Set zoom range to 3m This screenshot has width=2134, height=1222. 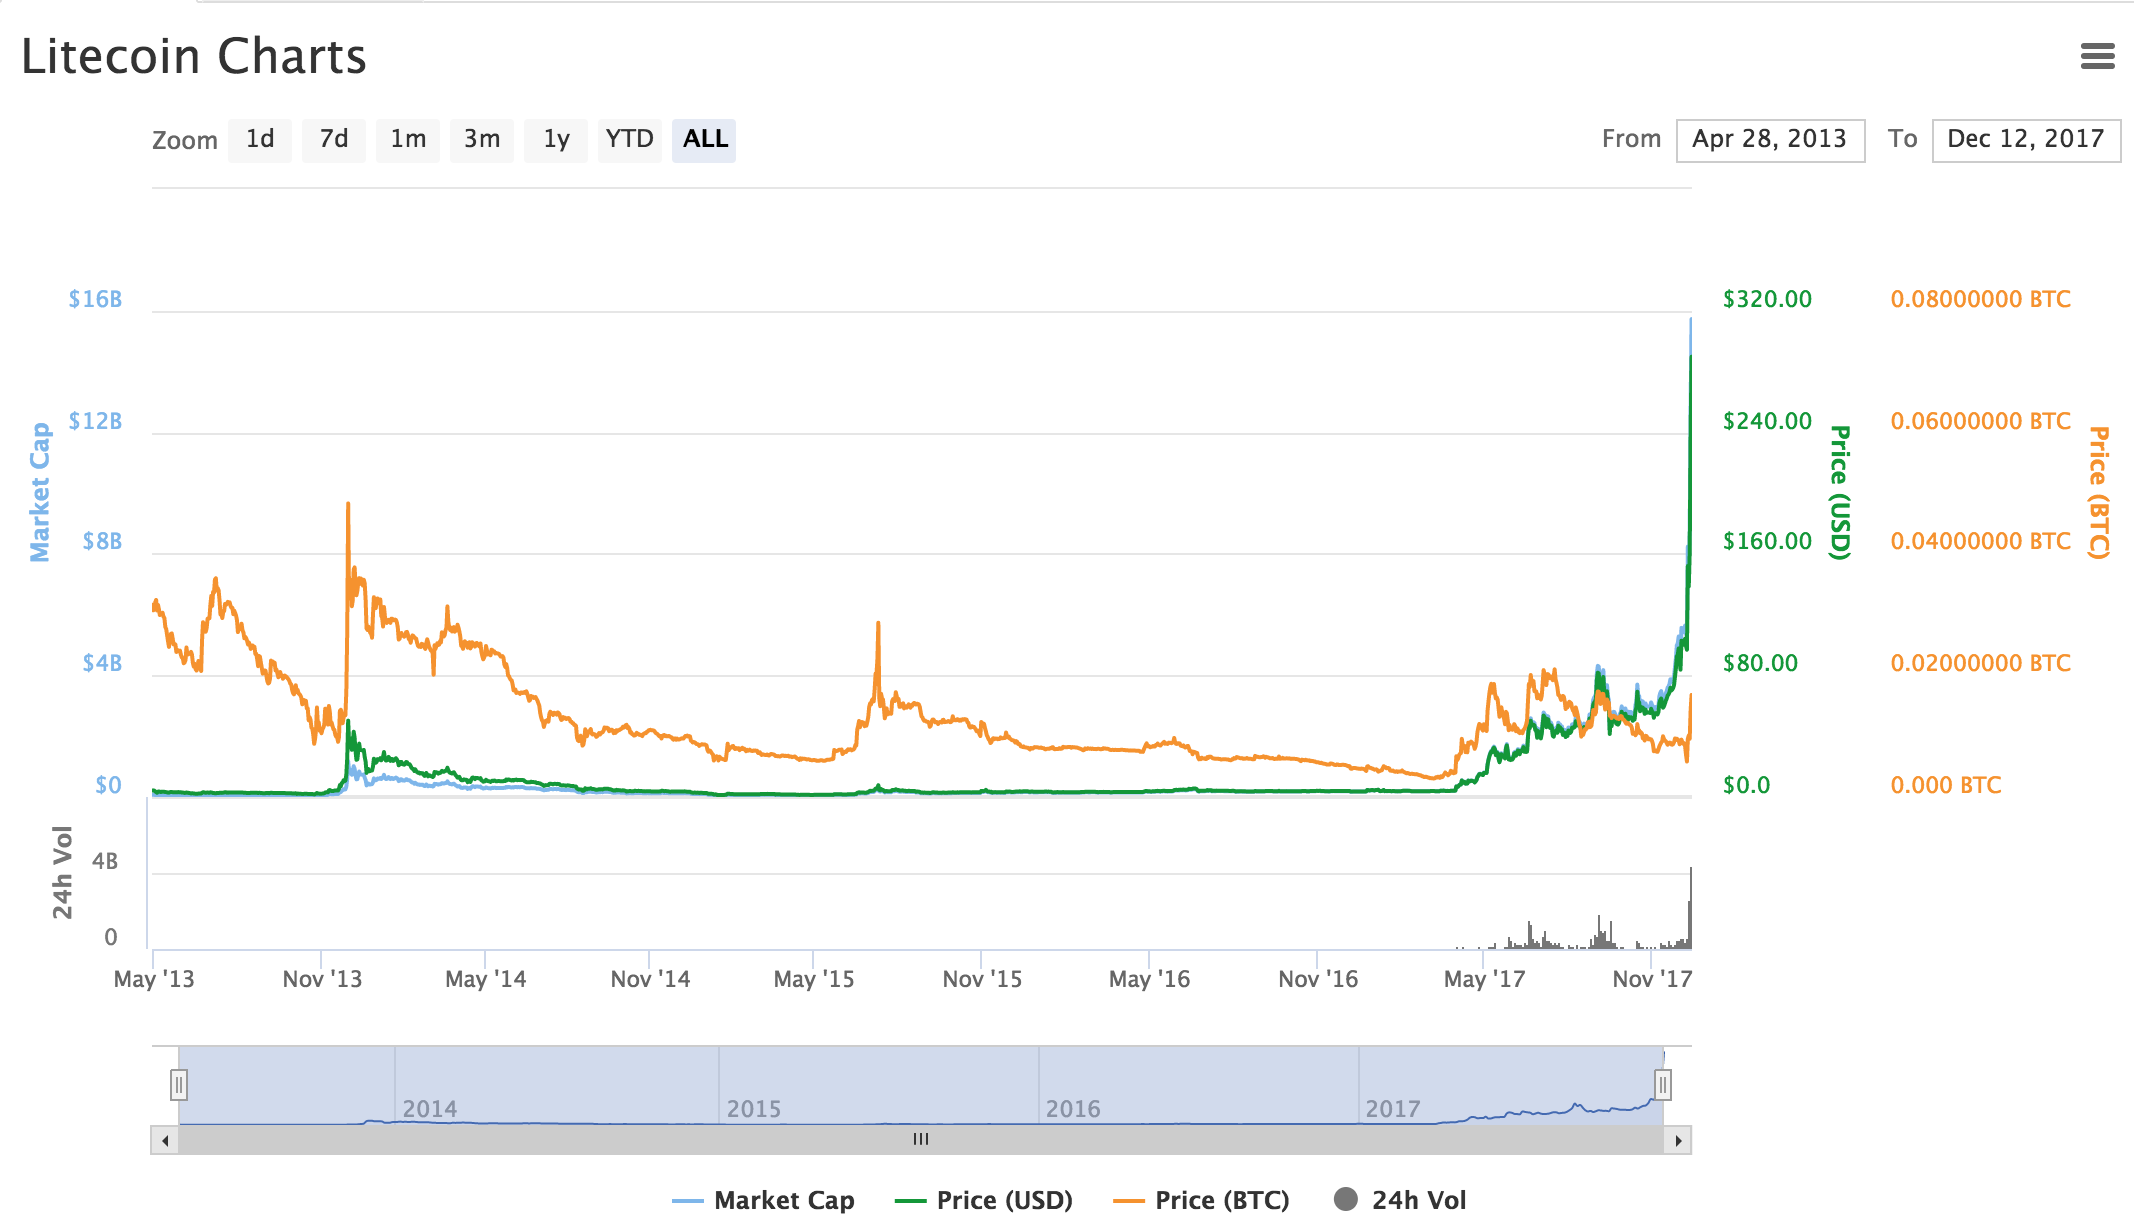click(482, 140)
